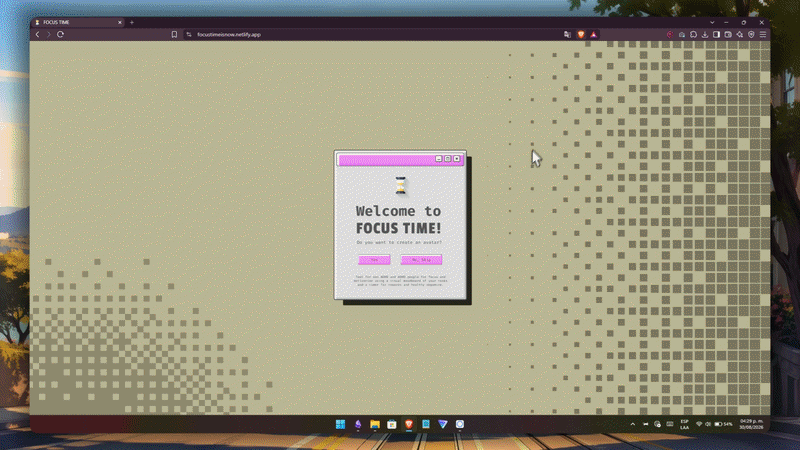The width and height of the screenshot is (800, 450).
Task: Open Brave Rewards triangle icon
Action: point(593,34)
